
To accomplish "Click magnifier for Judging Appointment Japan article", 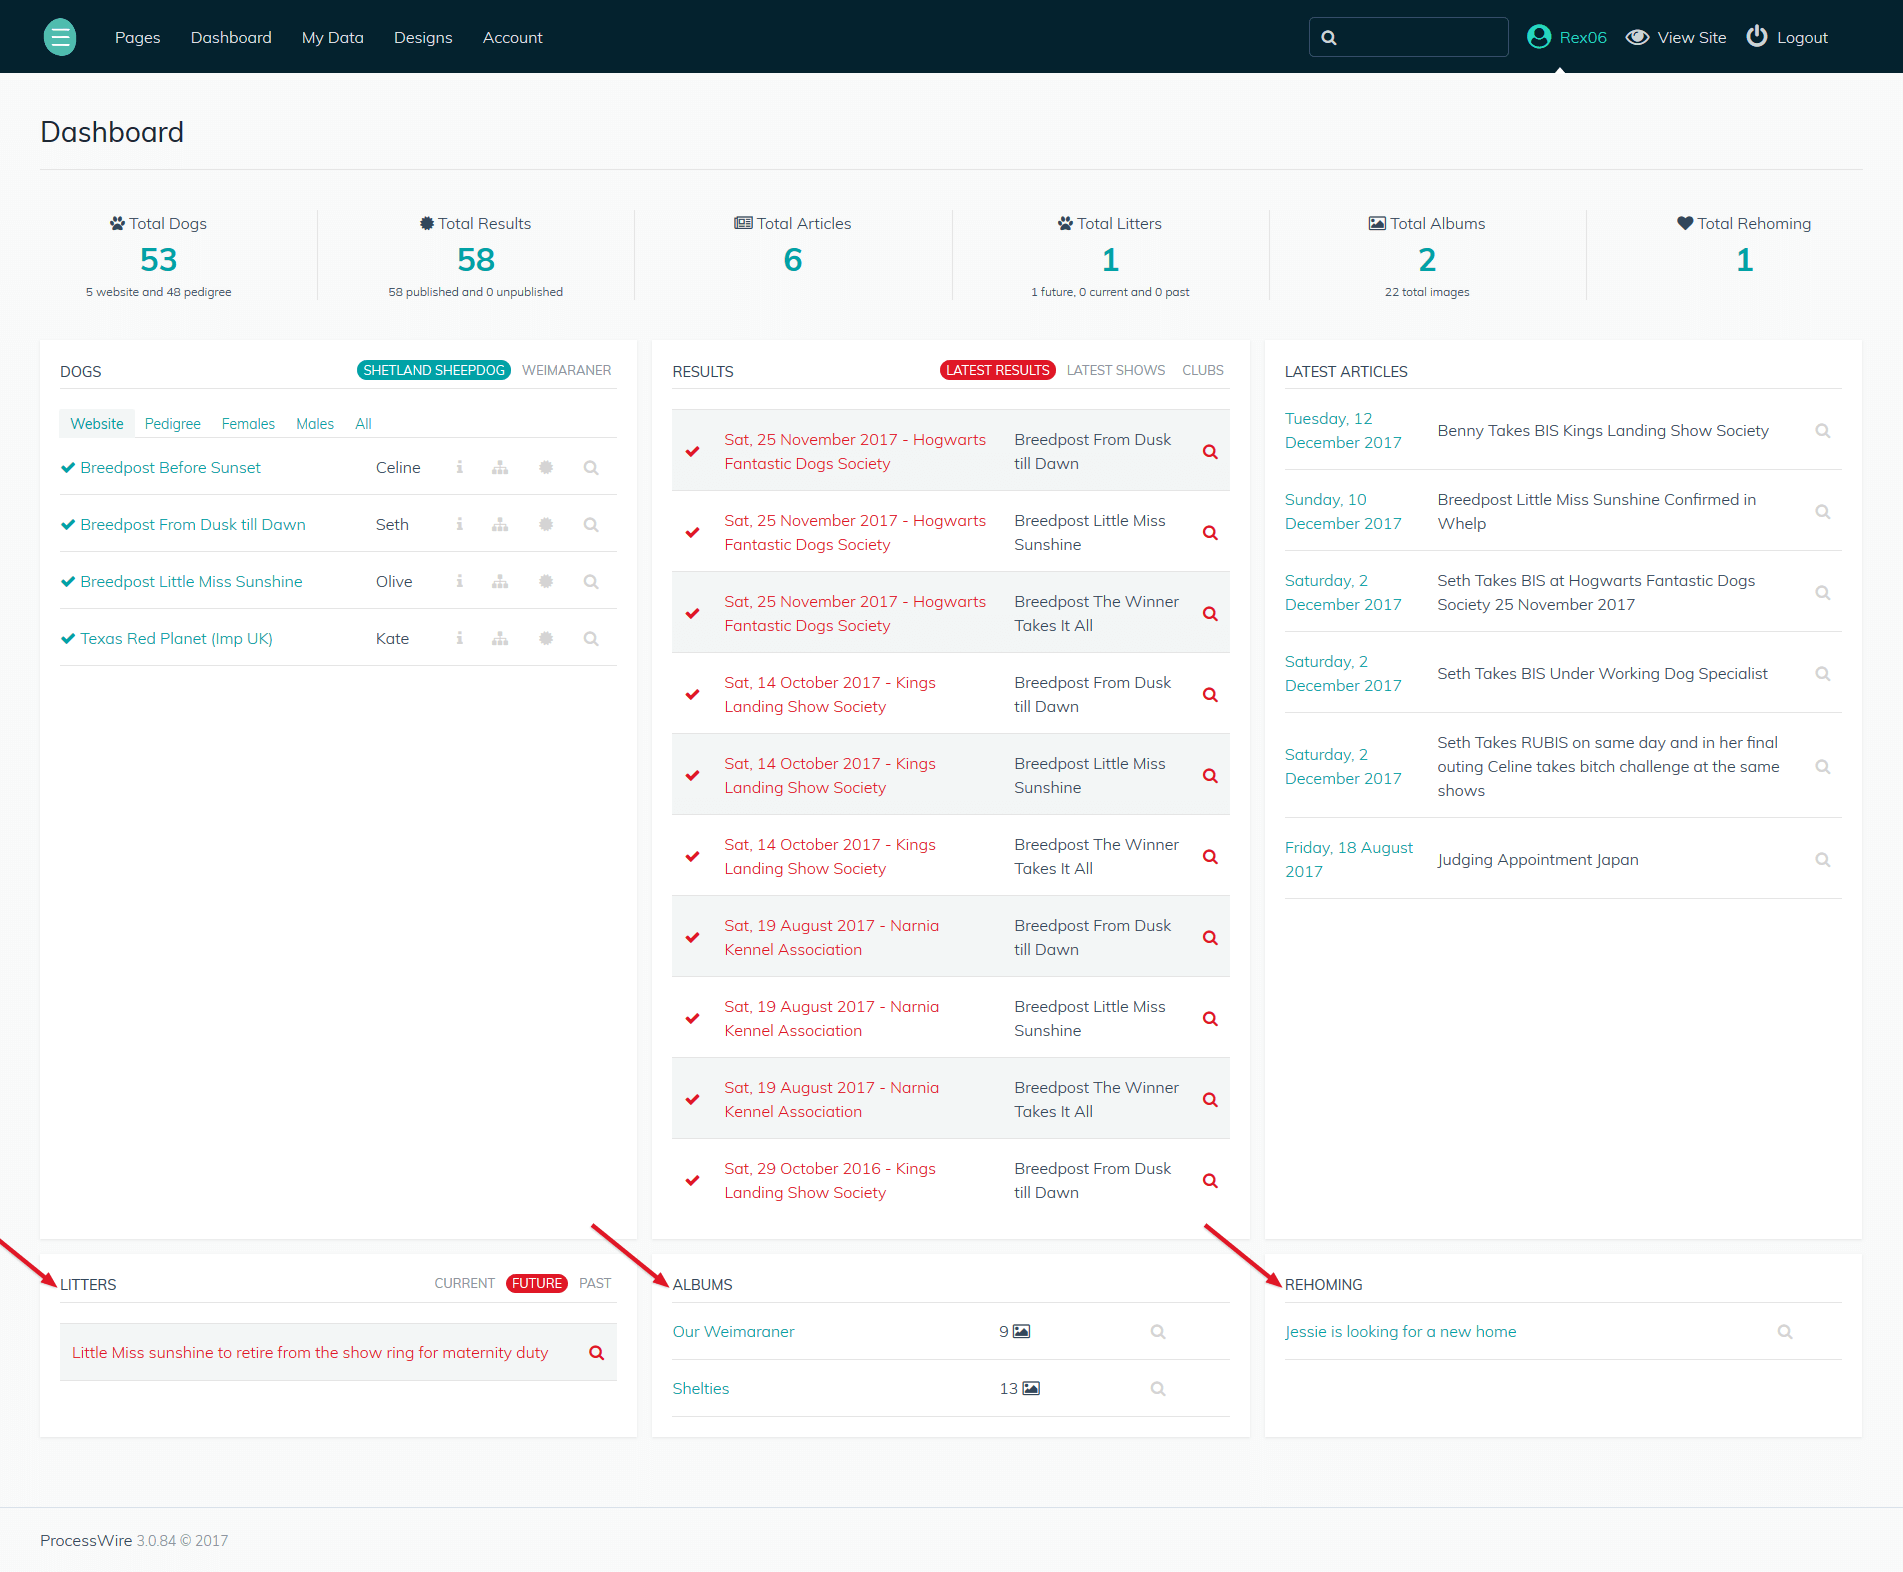I will pos(1823,859).
